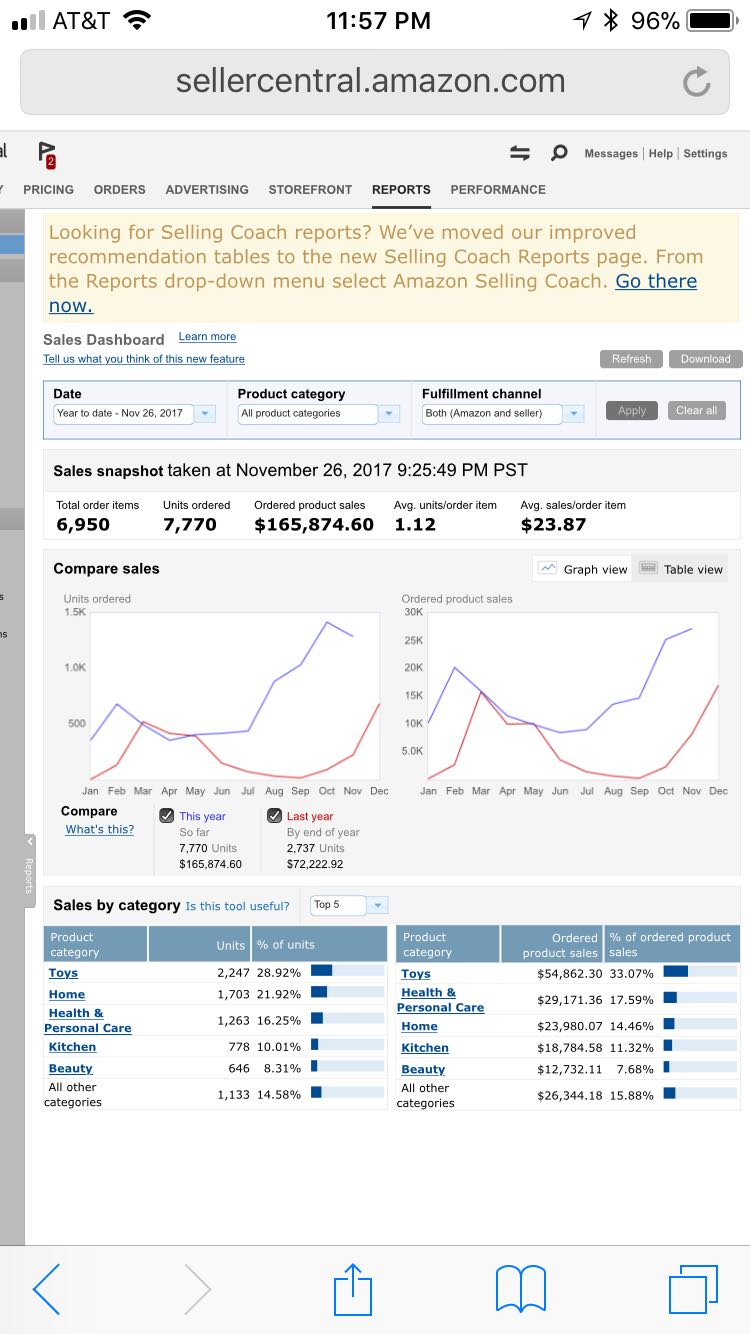This screenshot has width=750, height=1334.
Task: Open Safari bookmarks book icon
Action: point(521,1289)
